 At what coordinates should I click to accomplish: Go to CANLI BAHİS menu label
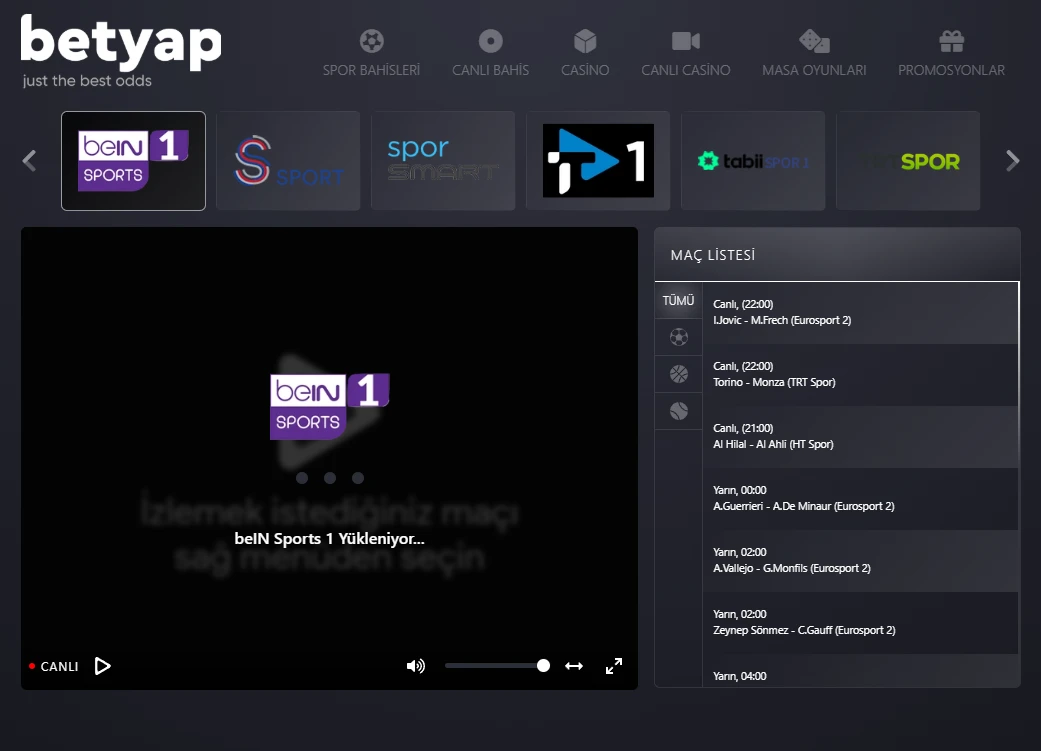coord(491,70)
